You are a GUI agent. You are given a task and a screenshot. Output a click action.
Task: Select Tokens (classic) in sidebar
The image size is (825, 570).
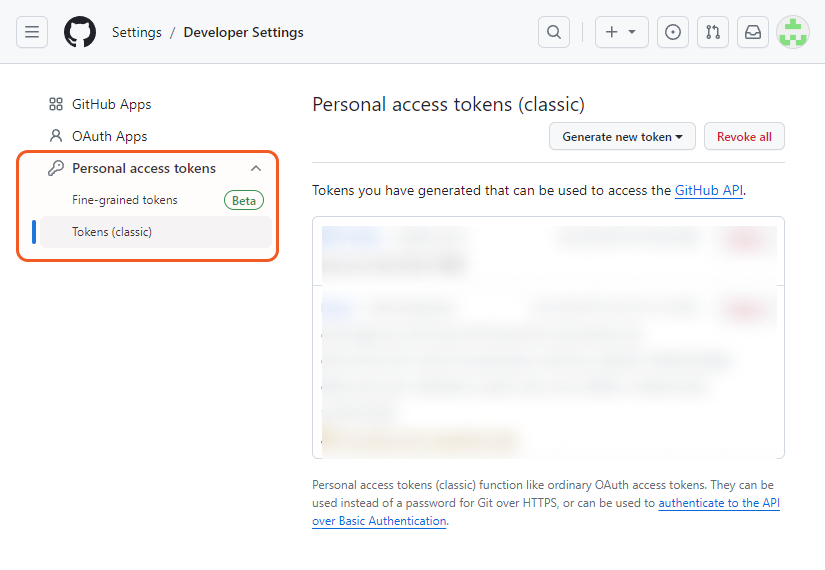pos(112,232)
